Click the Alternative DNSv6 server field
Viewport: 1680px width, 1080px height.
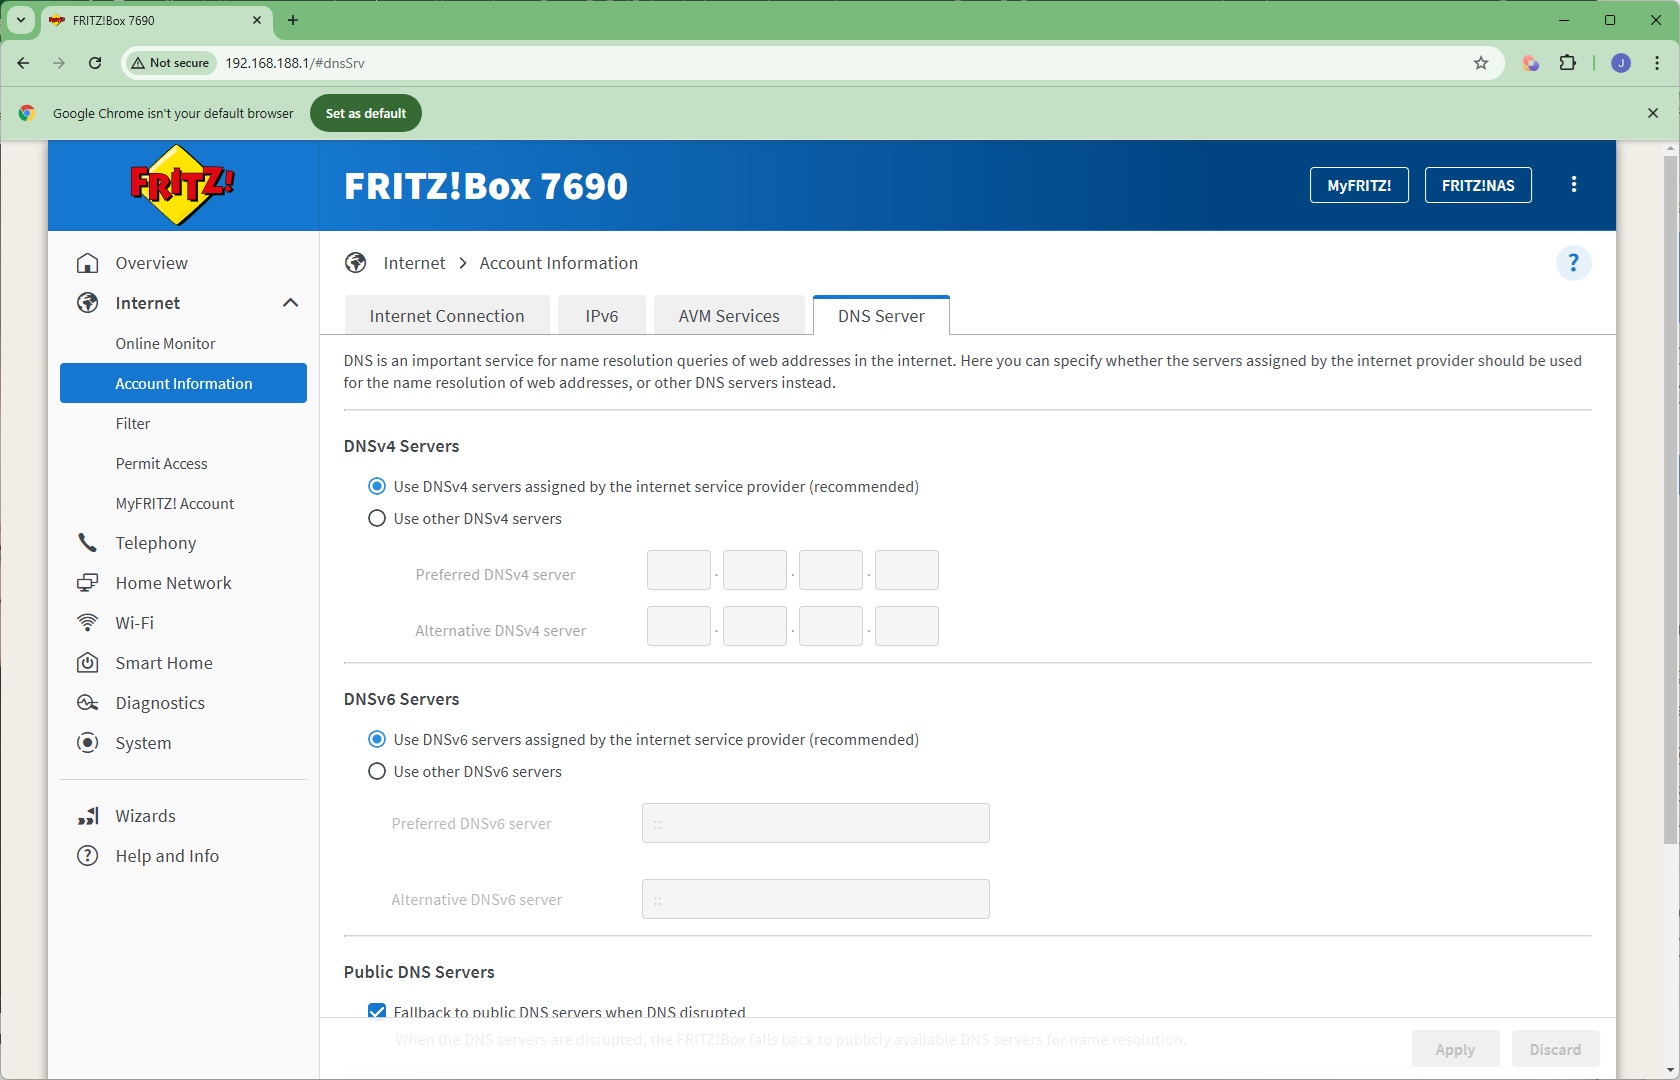point(816,899)
